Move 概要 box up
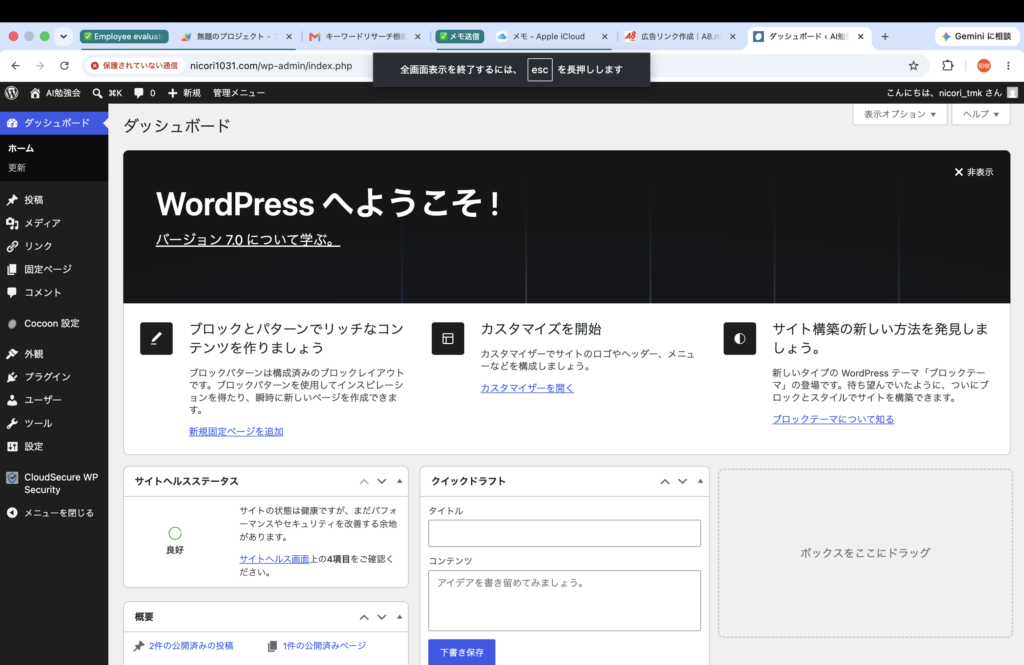The width and height of the screenshot is (1024, 665). (x=364, y=617)
